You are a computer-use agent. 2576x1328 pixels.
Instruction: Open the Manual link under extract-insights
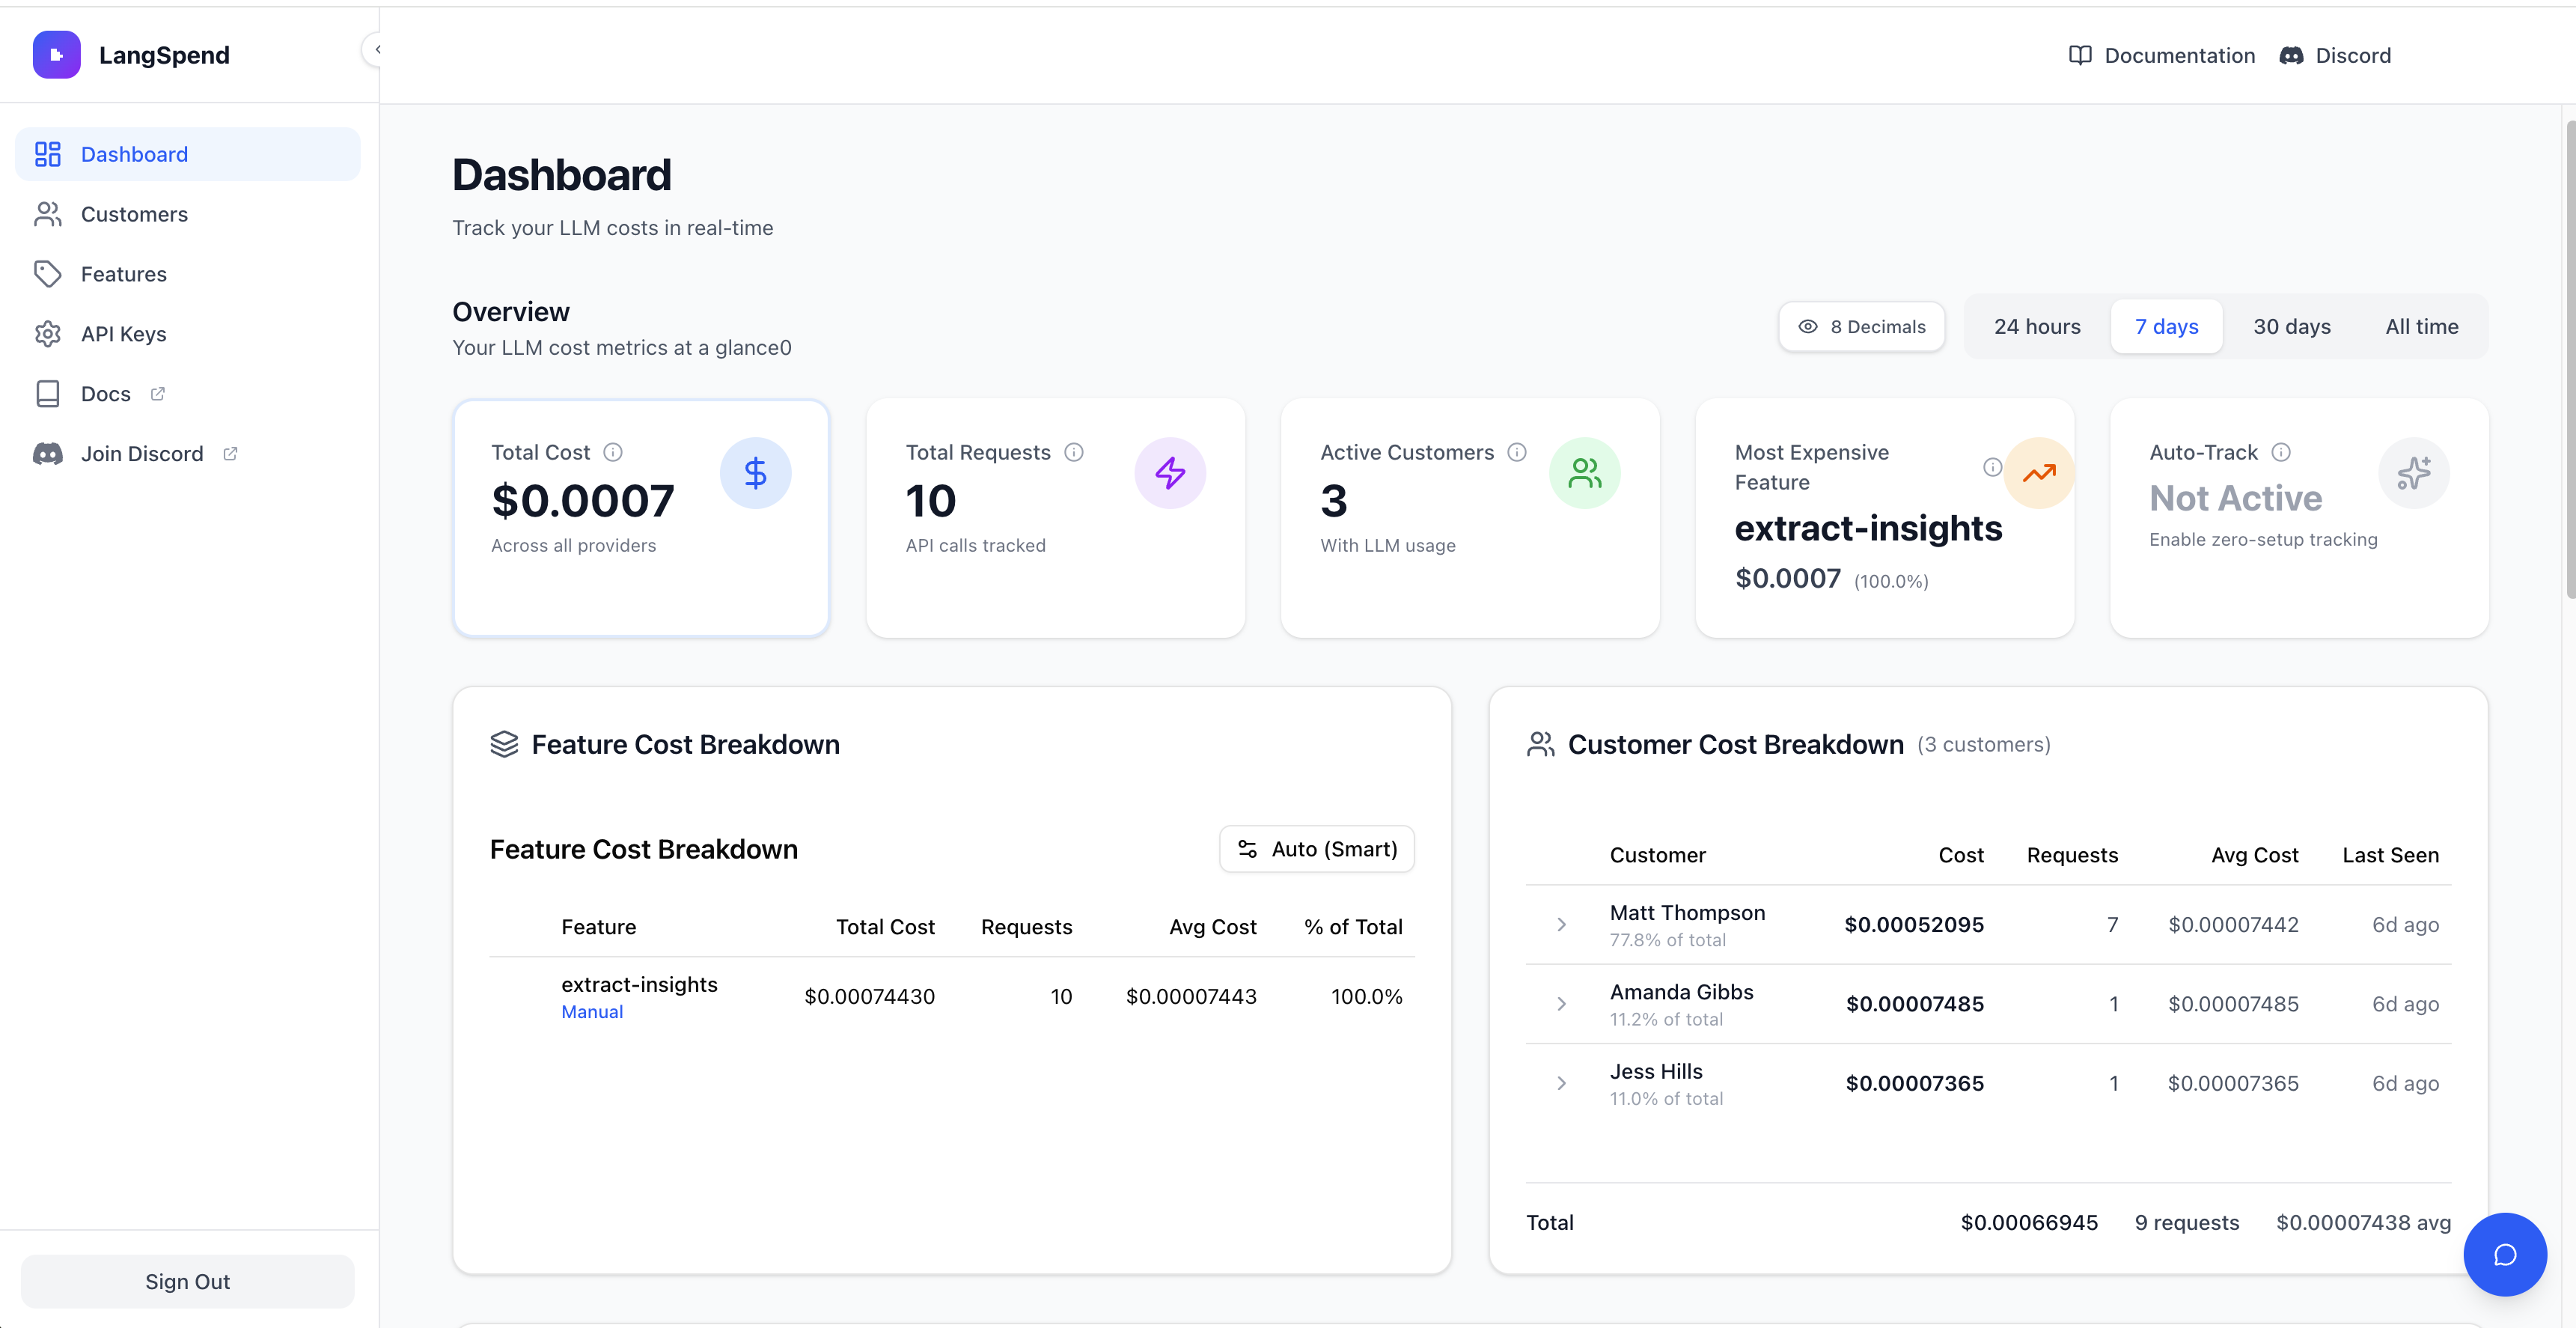point(591,1011)
